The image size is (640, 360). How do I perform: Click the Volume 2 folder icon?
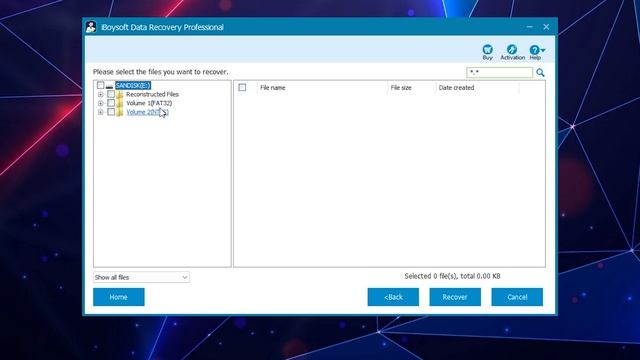pyautogui.click(x=120, y=112)
